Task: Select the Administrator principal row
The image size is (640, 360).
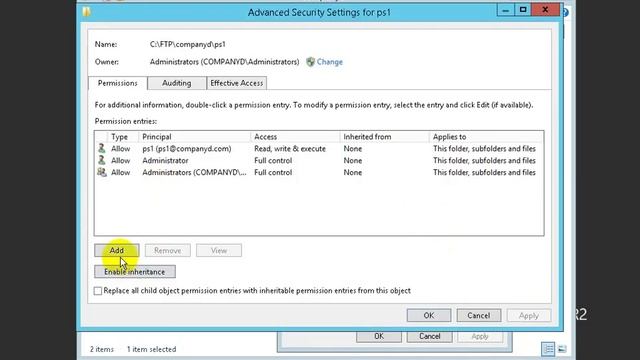Action: (319, 160)
